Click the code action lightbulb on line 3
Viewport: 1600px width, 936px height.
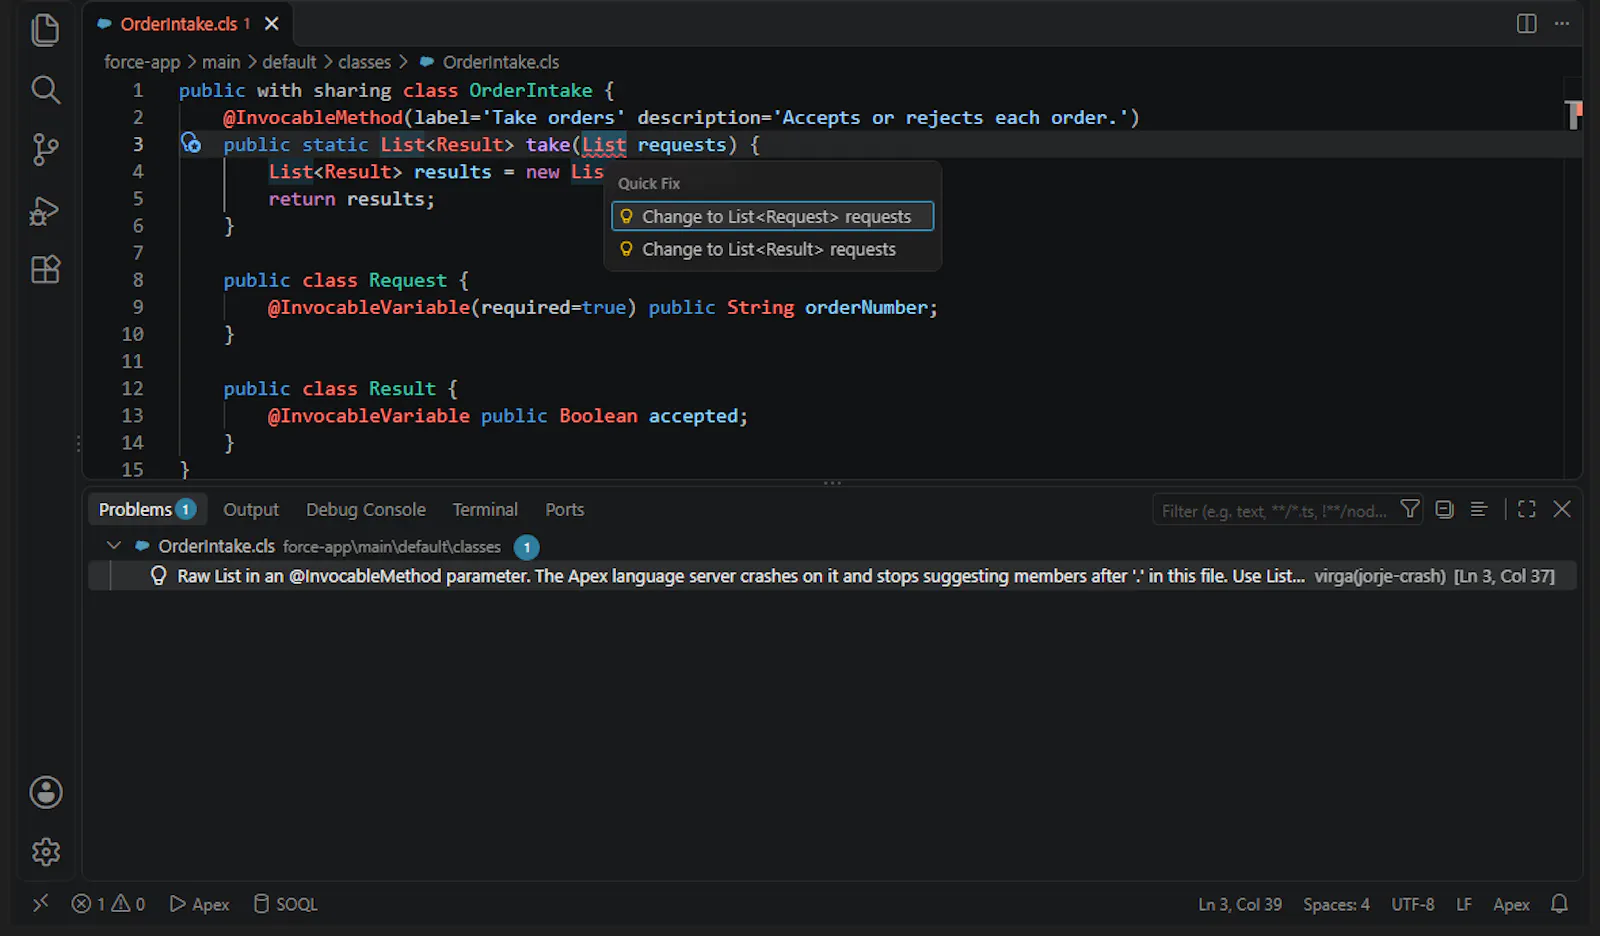[191, 144]
